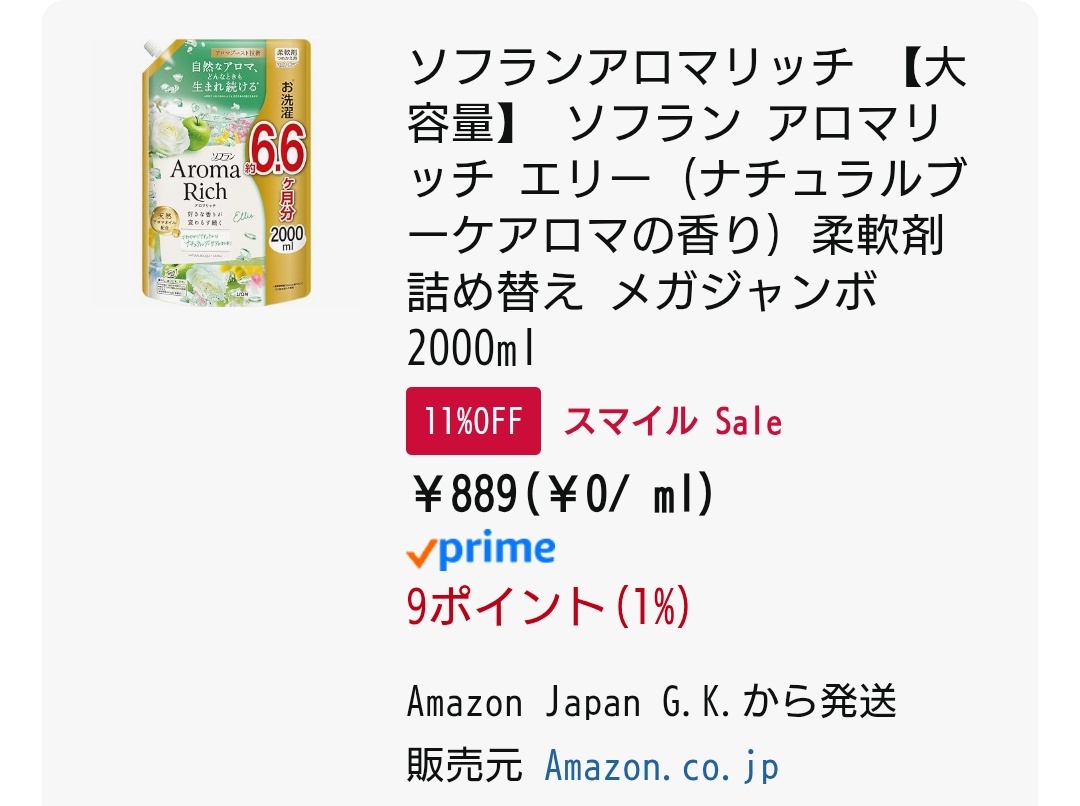Click the 9ポイント (1%) points text
Screen dimensions: 1080x806
(x=547, y=606)
